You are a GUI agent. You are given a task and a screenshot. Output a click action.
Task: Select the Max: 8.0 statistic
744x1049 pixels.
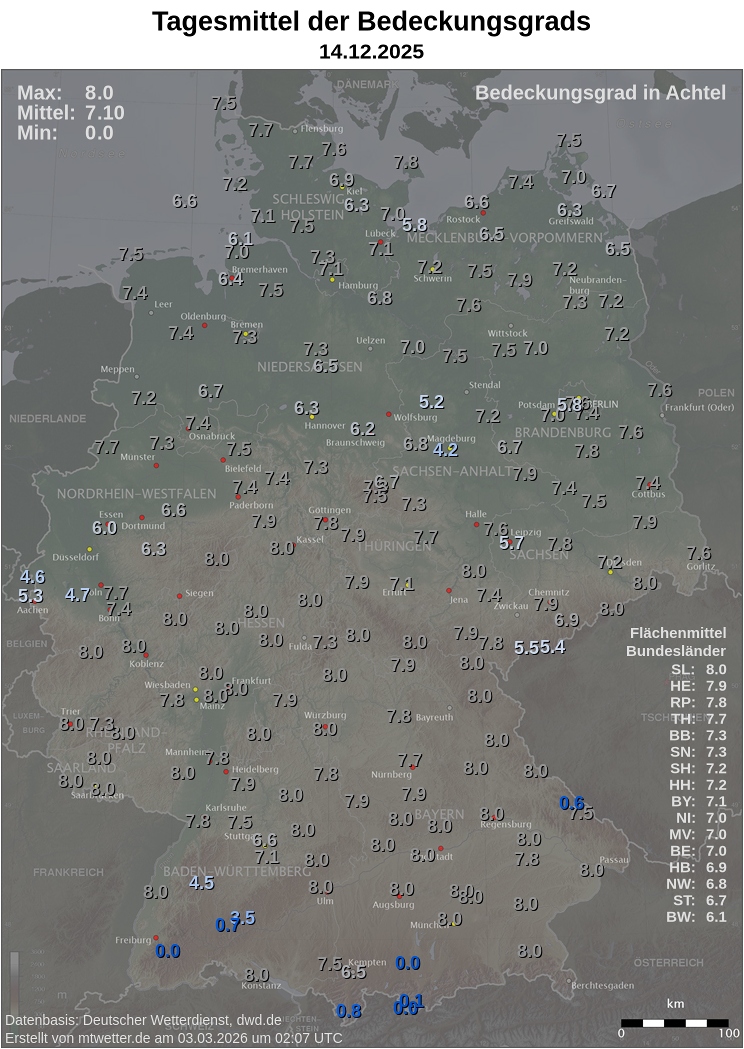pyautogui.click(x=64, y=93)
